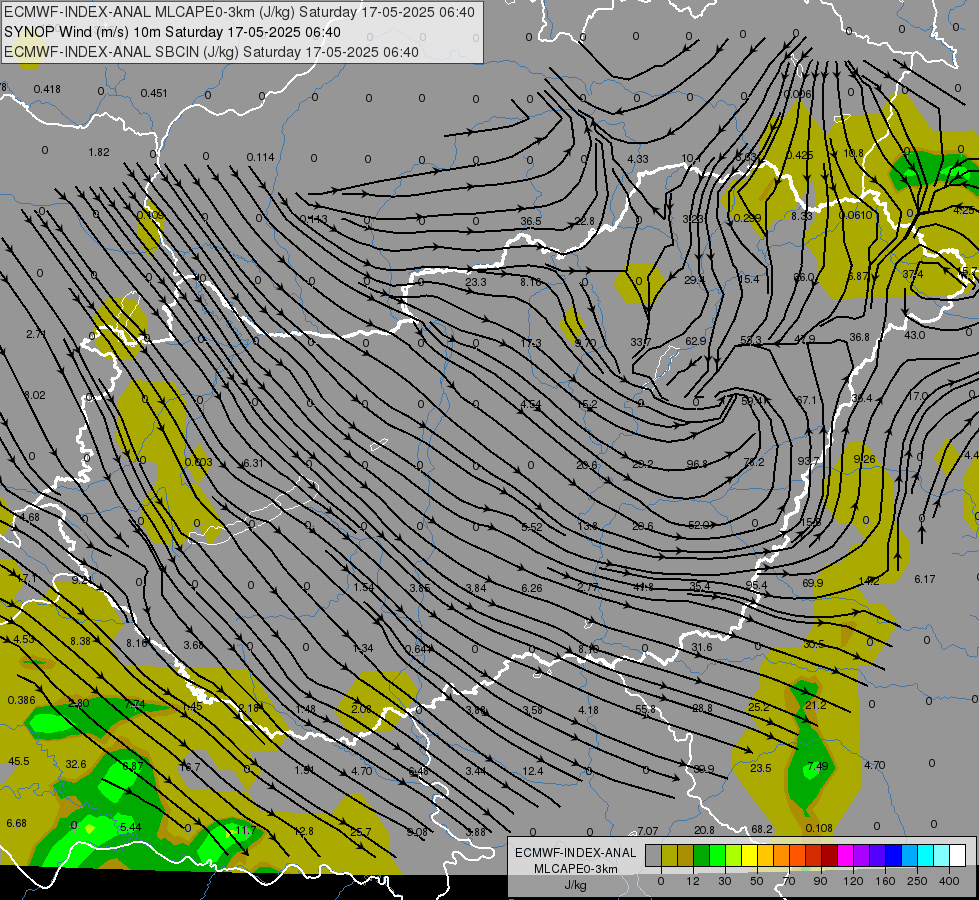Image resolution: width=979 pixels, height=900 pixels.
Task: Click the map value 7.49 in green area
Action: [817, 766]
